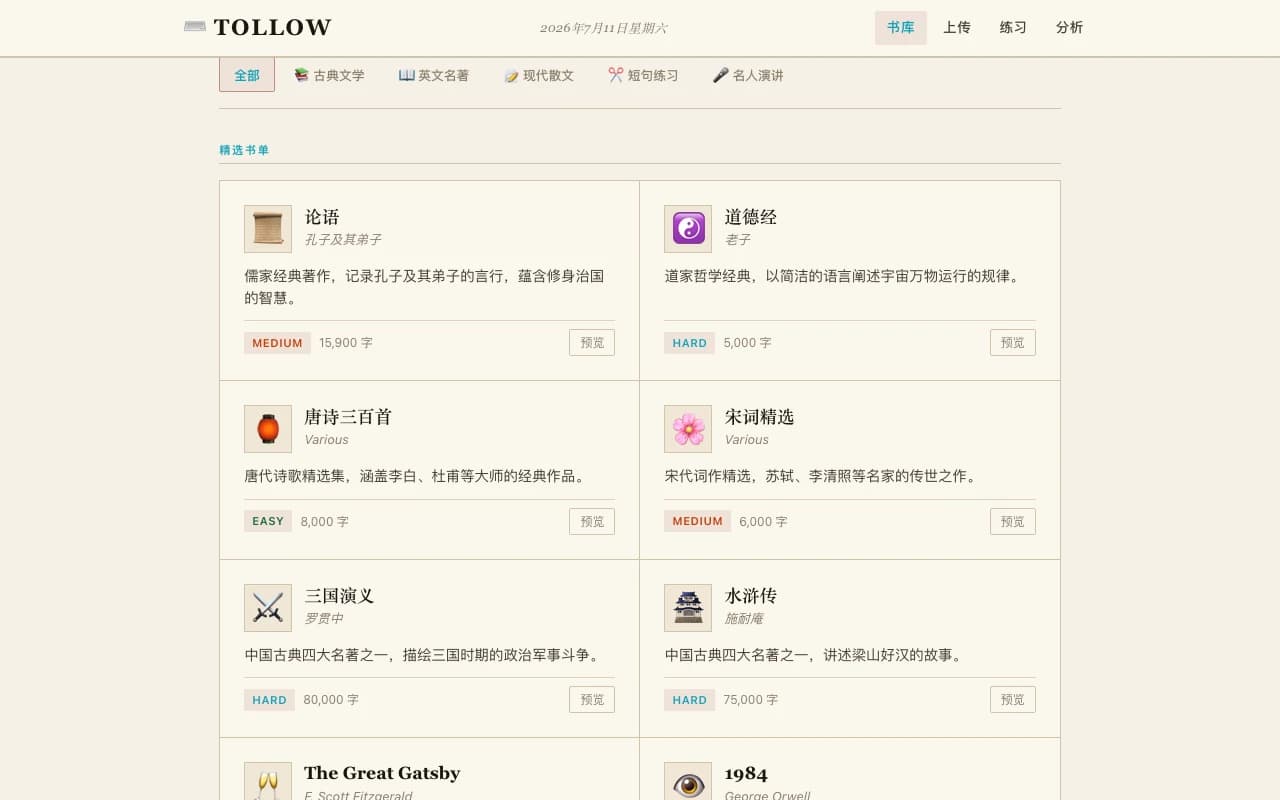Click the date 2026年7月11日星期六
This screenshot has width=1280, height=800.
(x=603, y=28)
